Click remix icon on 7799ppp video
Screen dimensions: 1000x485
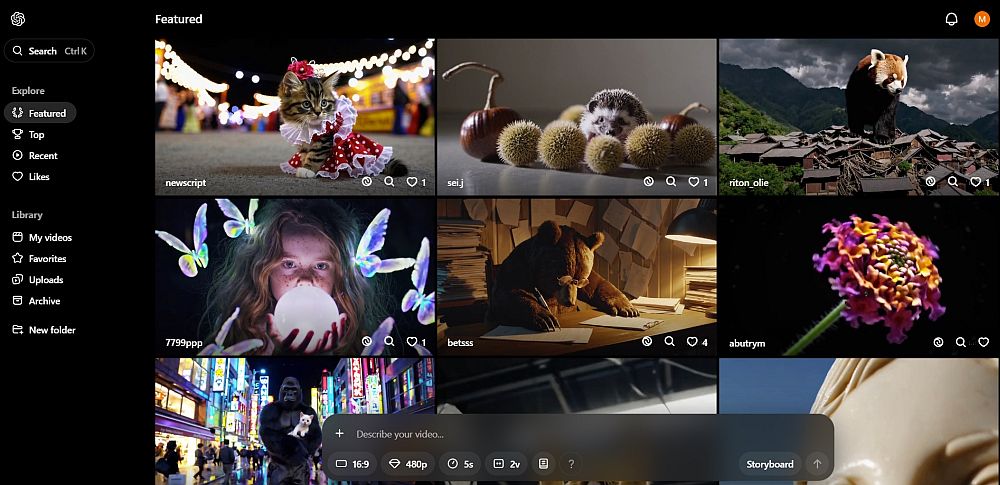coord(367,342)
